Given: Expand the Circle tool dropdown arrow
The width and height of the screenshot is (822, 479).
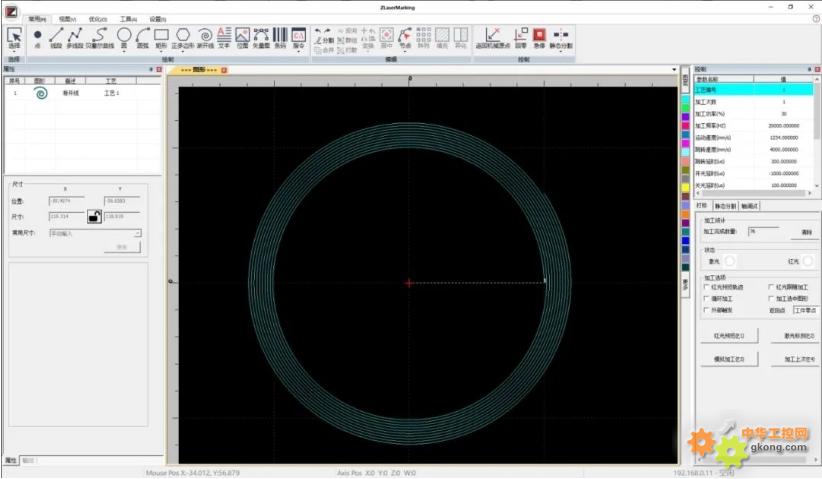Looking at the screenshot, I should coord(124,52).
